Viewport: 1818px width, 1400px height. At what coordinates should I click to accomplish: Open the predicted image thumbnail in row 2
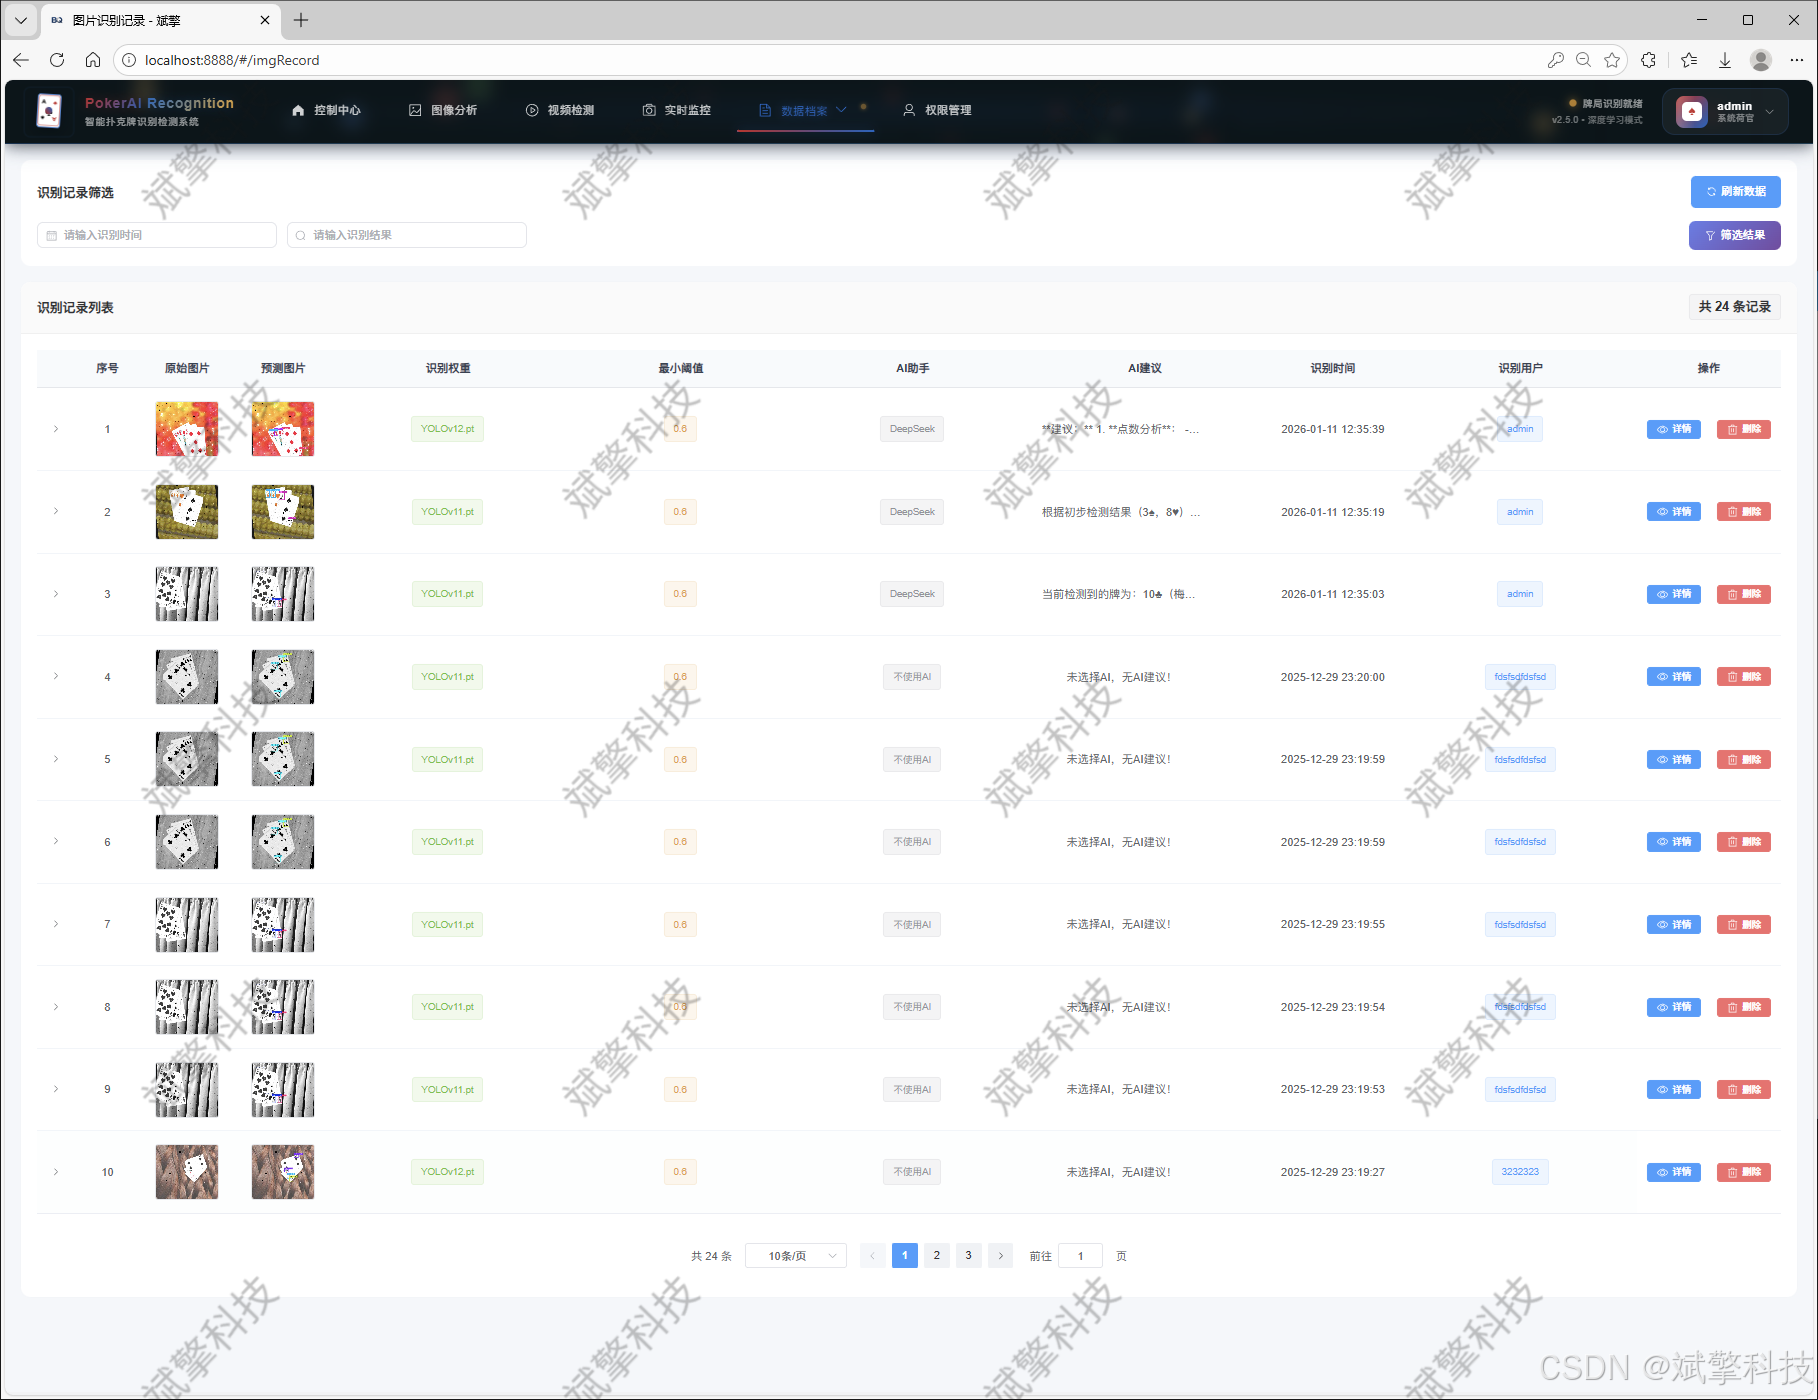(283, 512)
